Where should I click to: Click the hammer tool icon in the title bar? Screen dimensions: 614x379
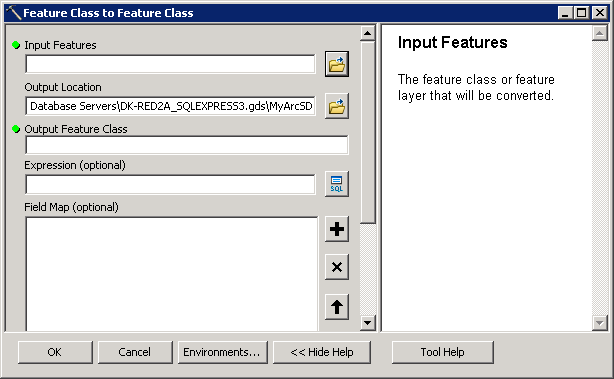[x=14, y=13]
